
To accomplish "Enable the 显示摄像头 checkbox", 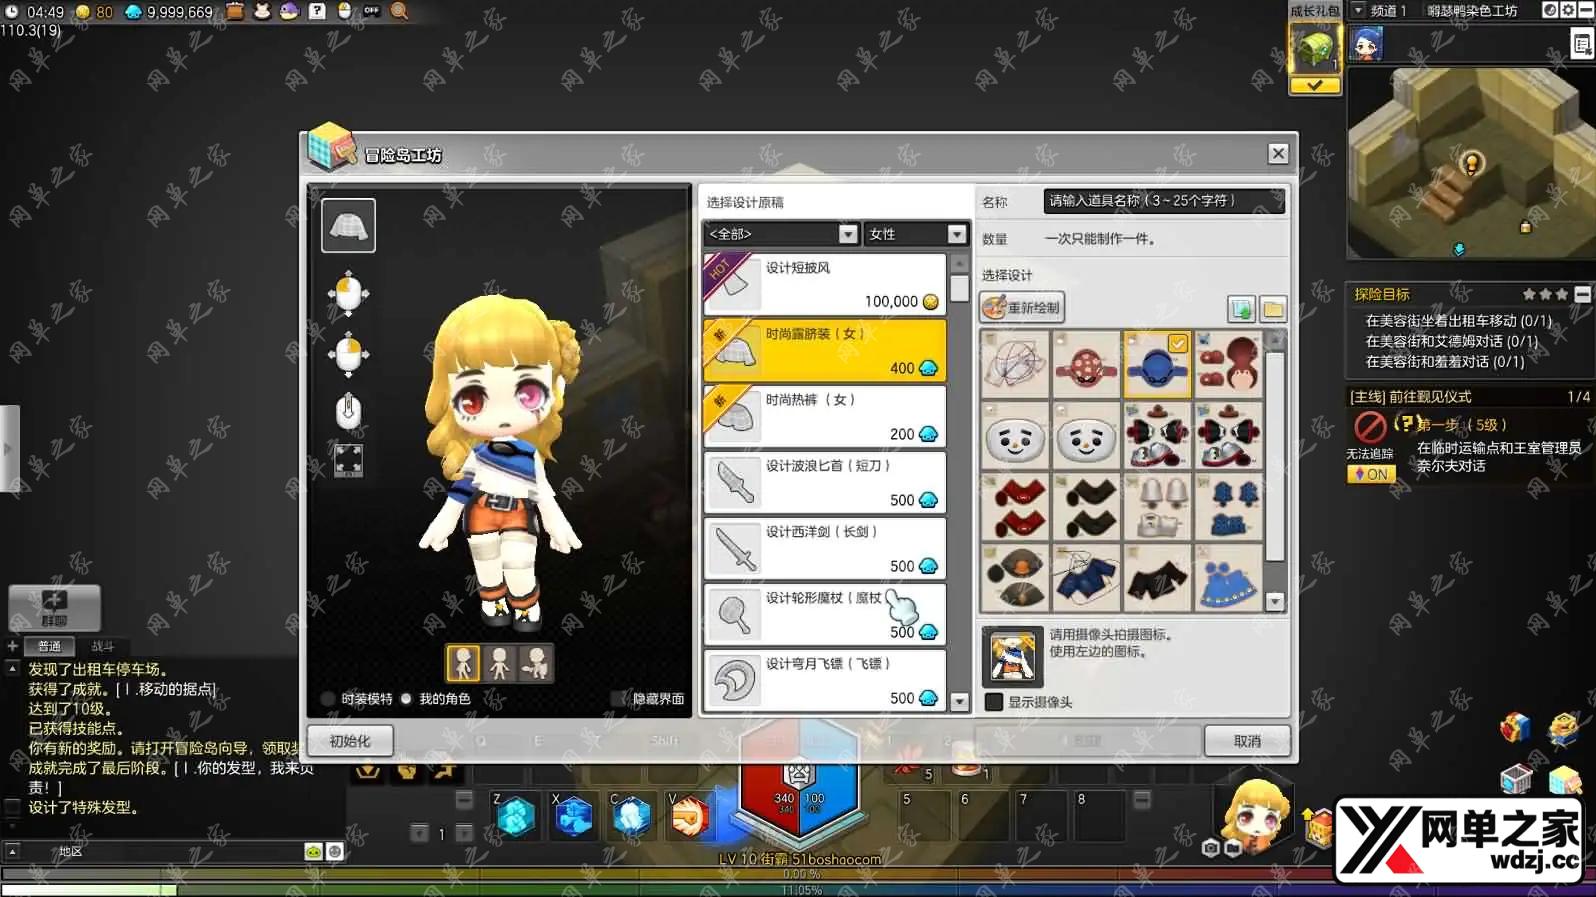I will click(x=994, y=702).
